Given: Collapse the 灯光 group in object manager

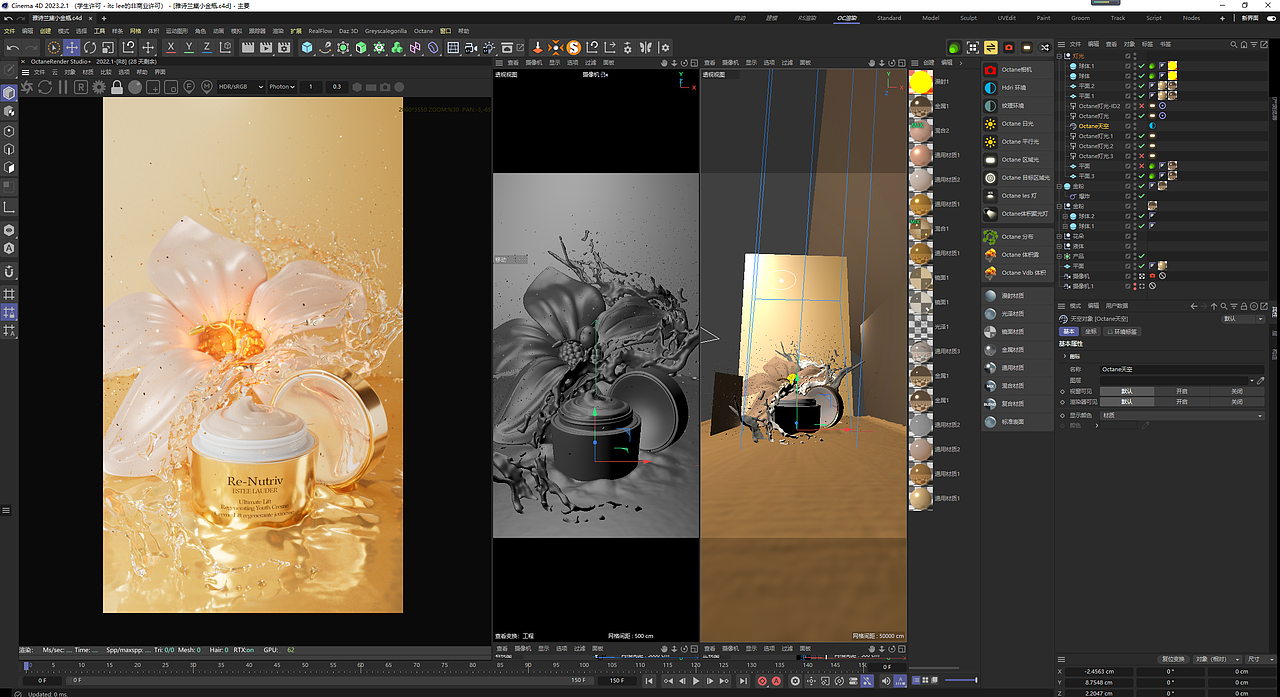Looking at the screenshot, I should coord(1059,56).
